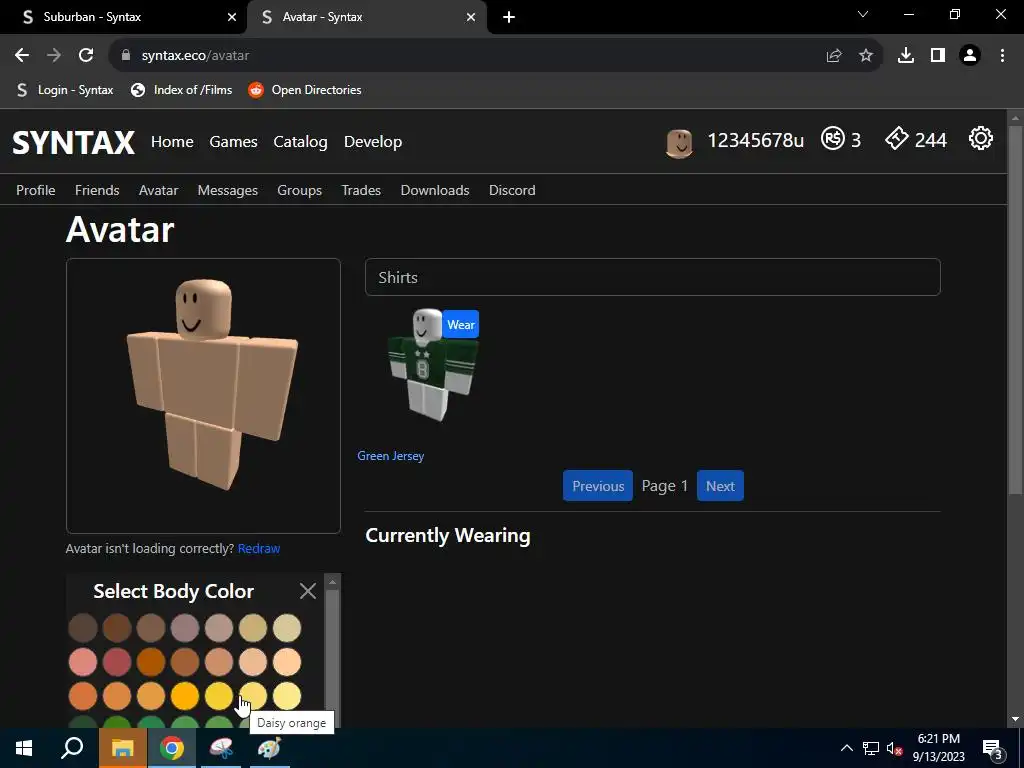Go to Friends in the sub navigation
The height and width of the screenshot is (768, 1024).
pos(97,190)
